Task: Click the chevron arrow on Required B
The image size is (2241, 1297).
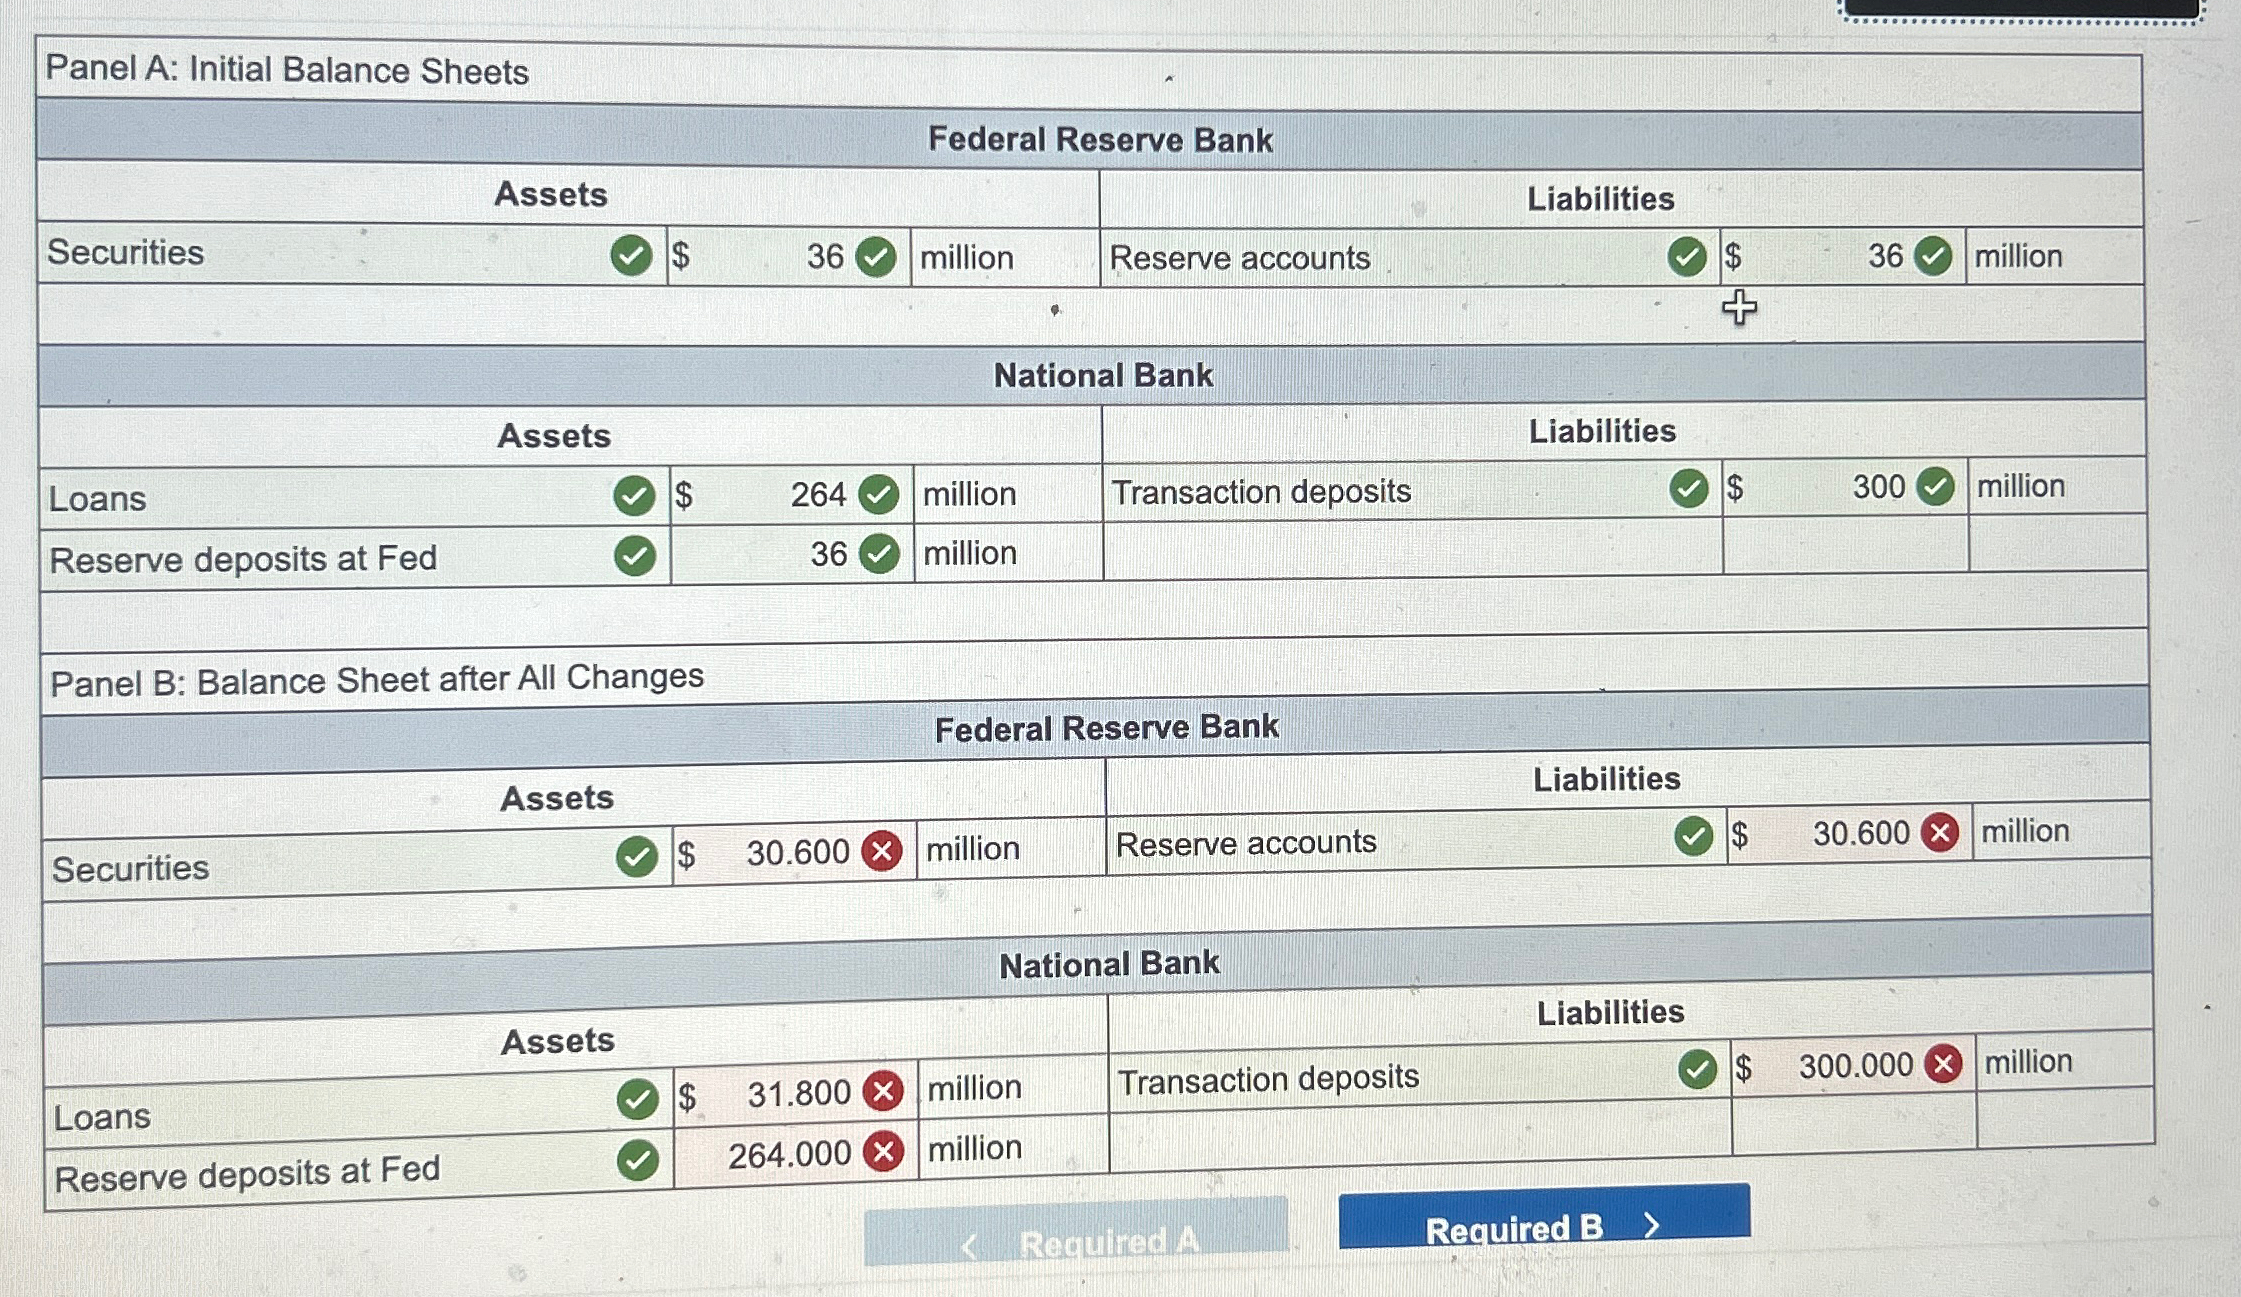Action: click(x=1652, y=1224)
